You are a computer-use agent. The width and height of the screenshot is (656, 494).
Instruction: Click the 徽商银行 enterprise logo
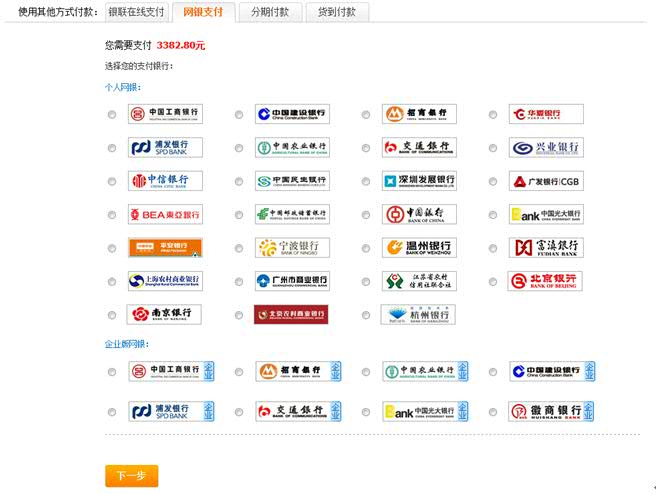tap(551, 411)
